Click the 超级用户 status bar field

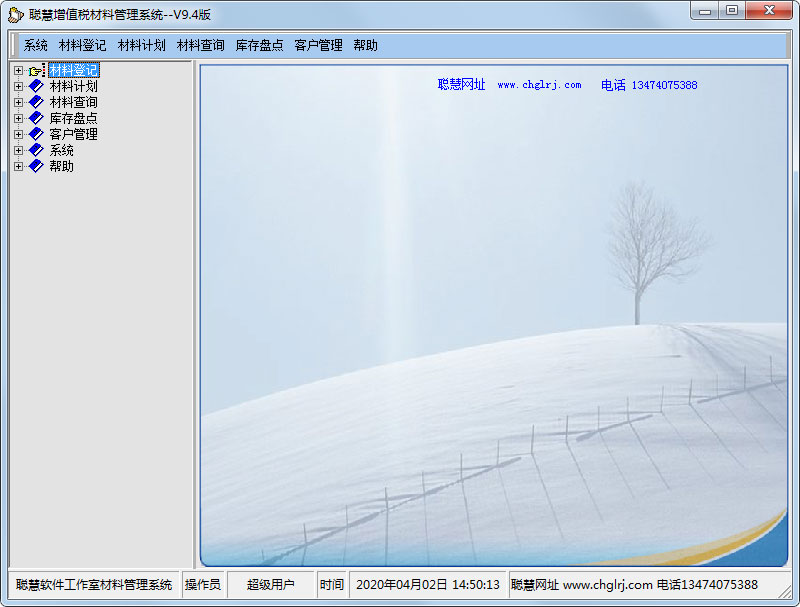(270, 585)
